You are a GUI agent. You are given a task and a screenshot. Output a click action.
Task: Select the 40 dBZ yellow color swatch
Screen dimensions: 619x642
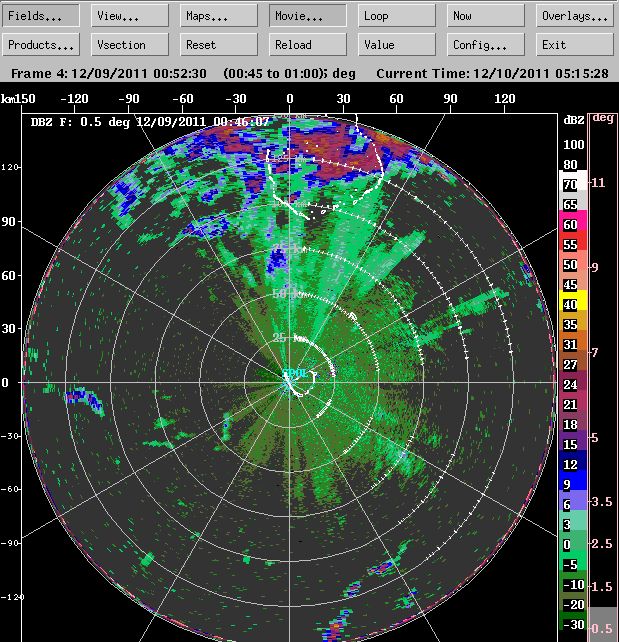[x=573, y=301]
